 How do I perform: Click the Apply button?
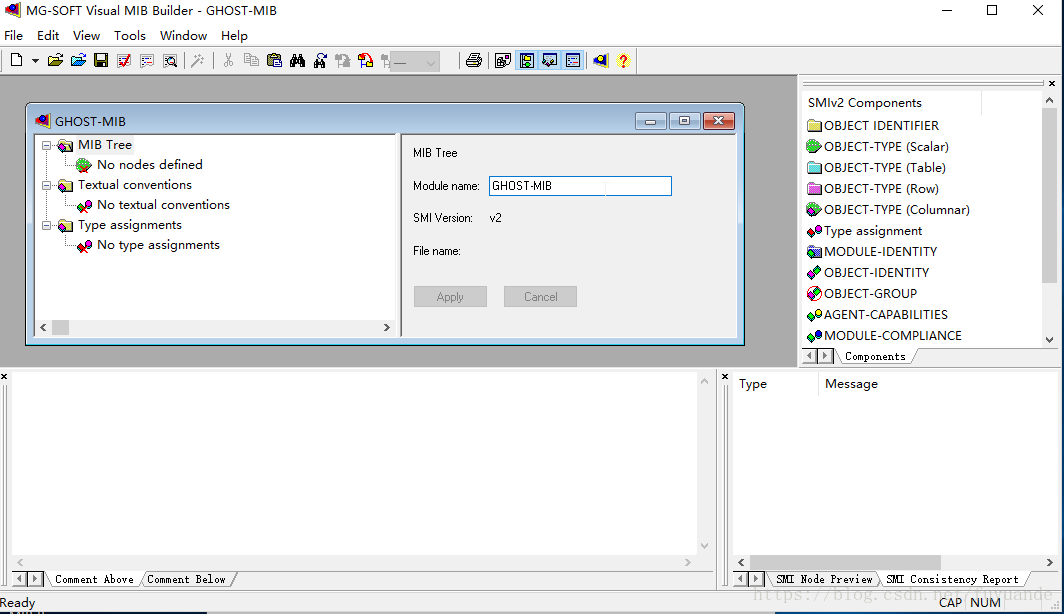pyautogui.click(x=450, y=296)
